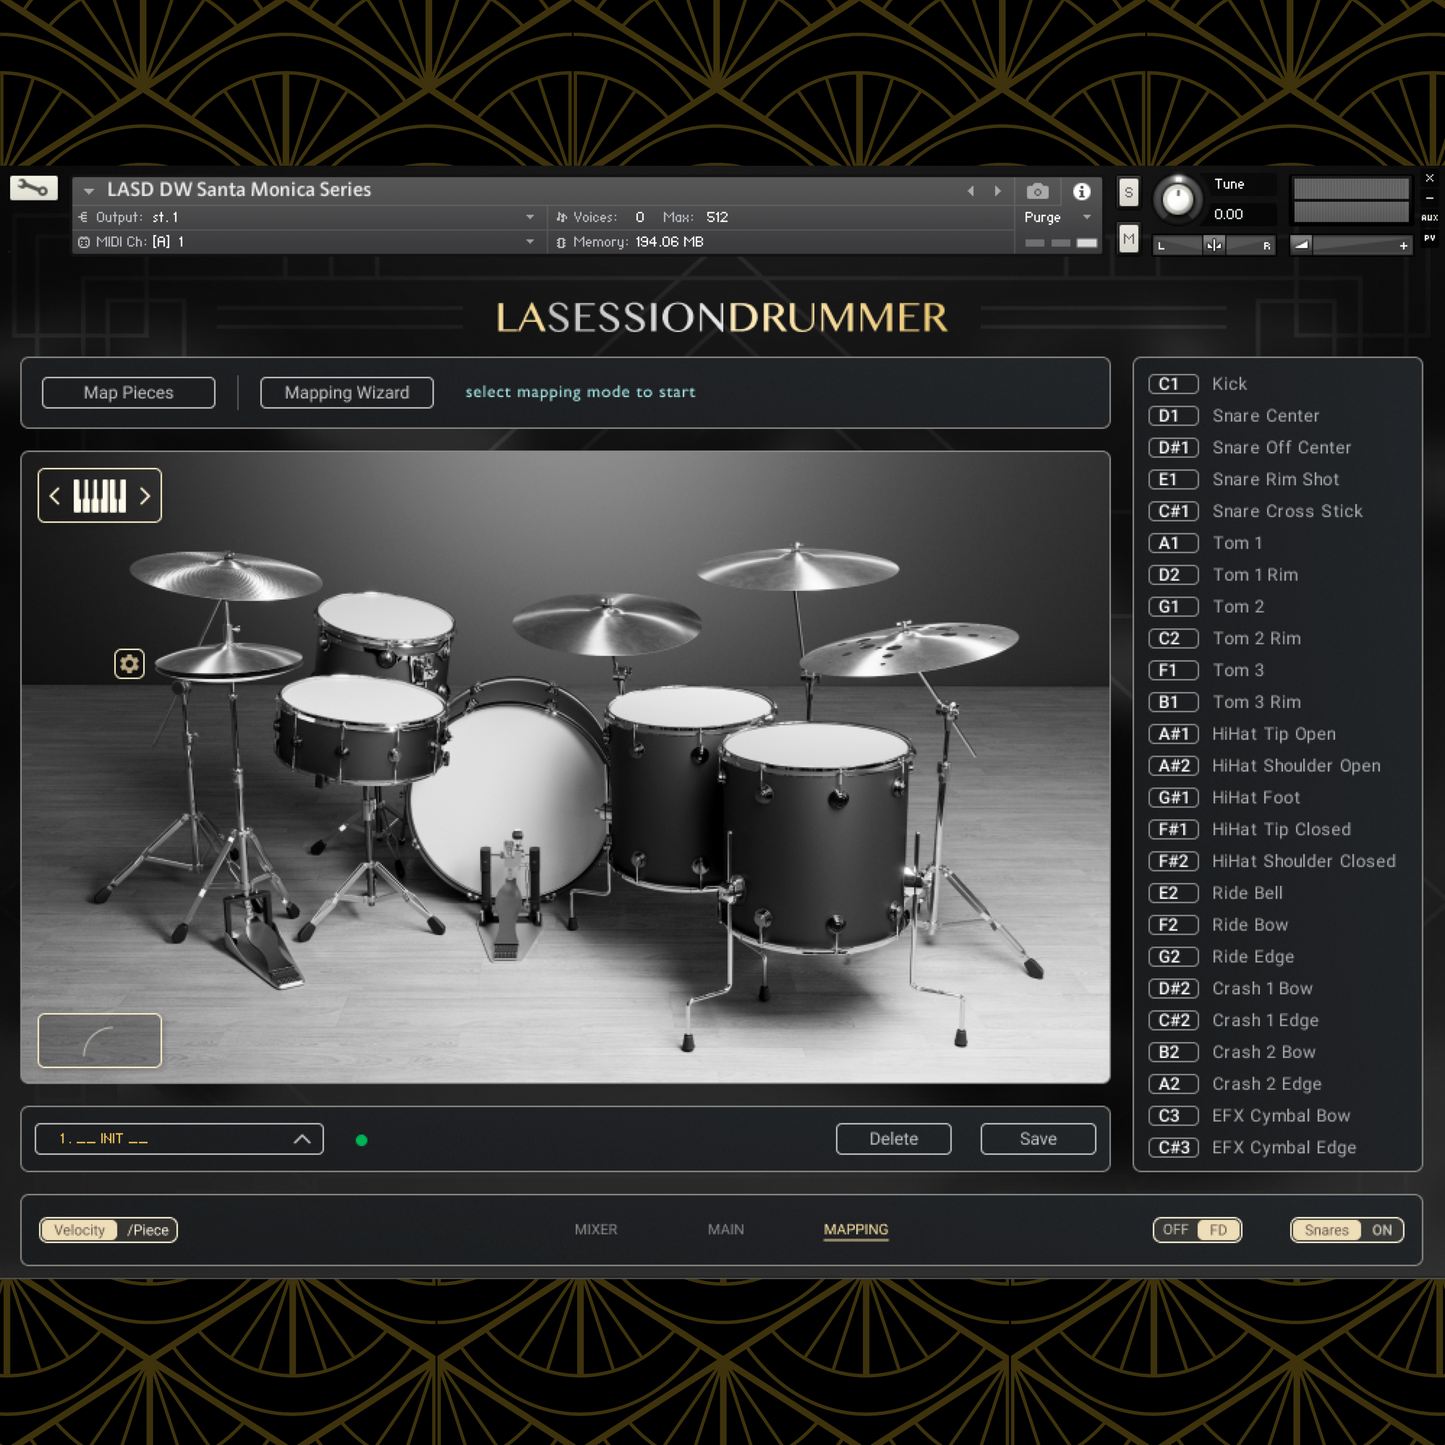
Task: Click the velocity curve box
Action: 100,1041
